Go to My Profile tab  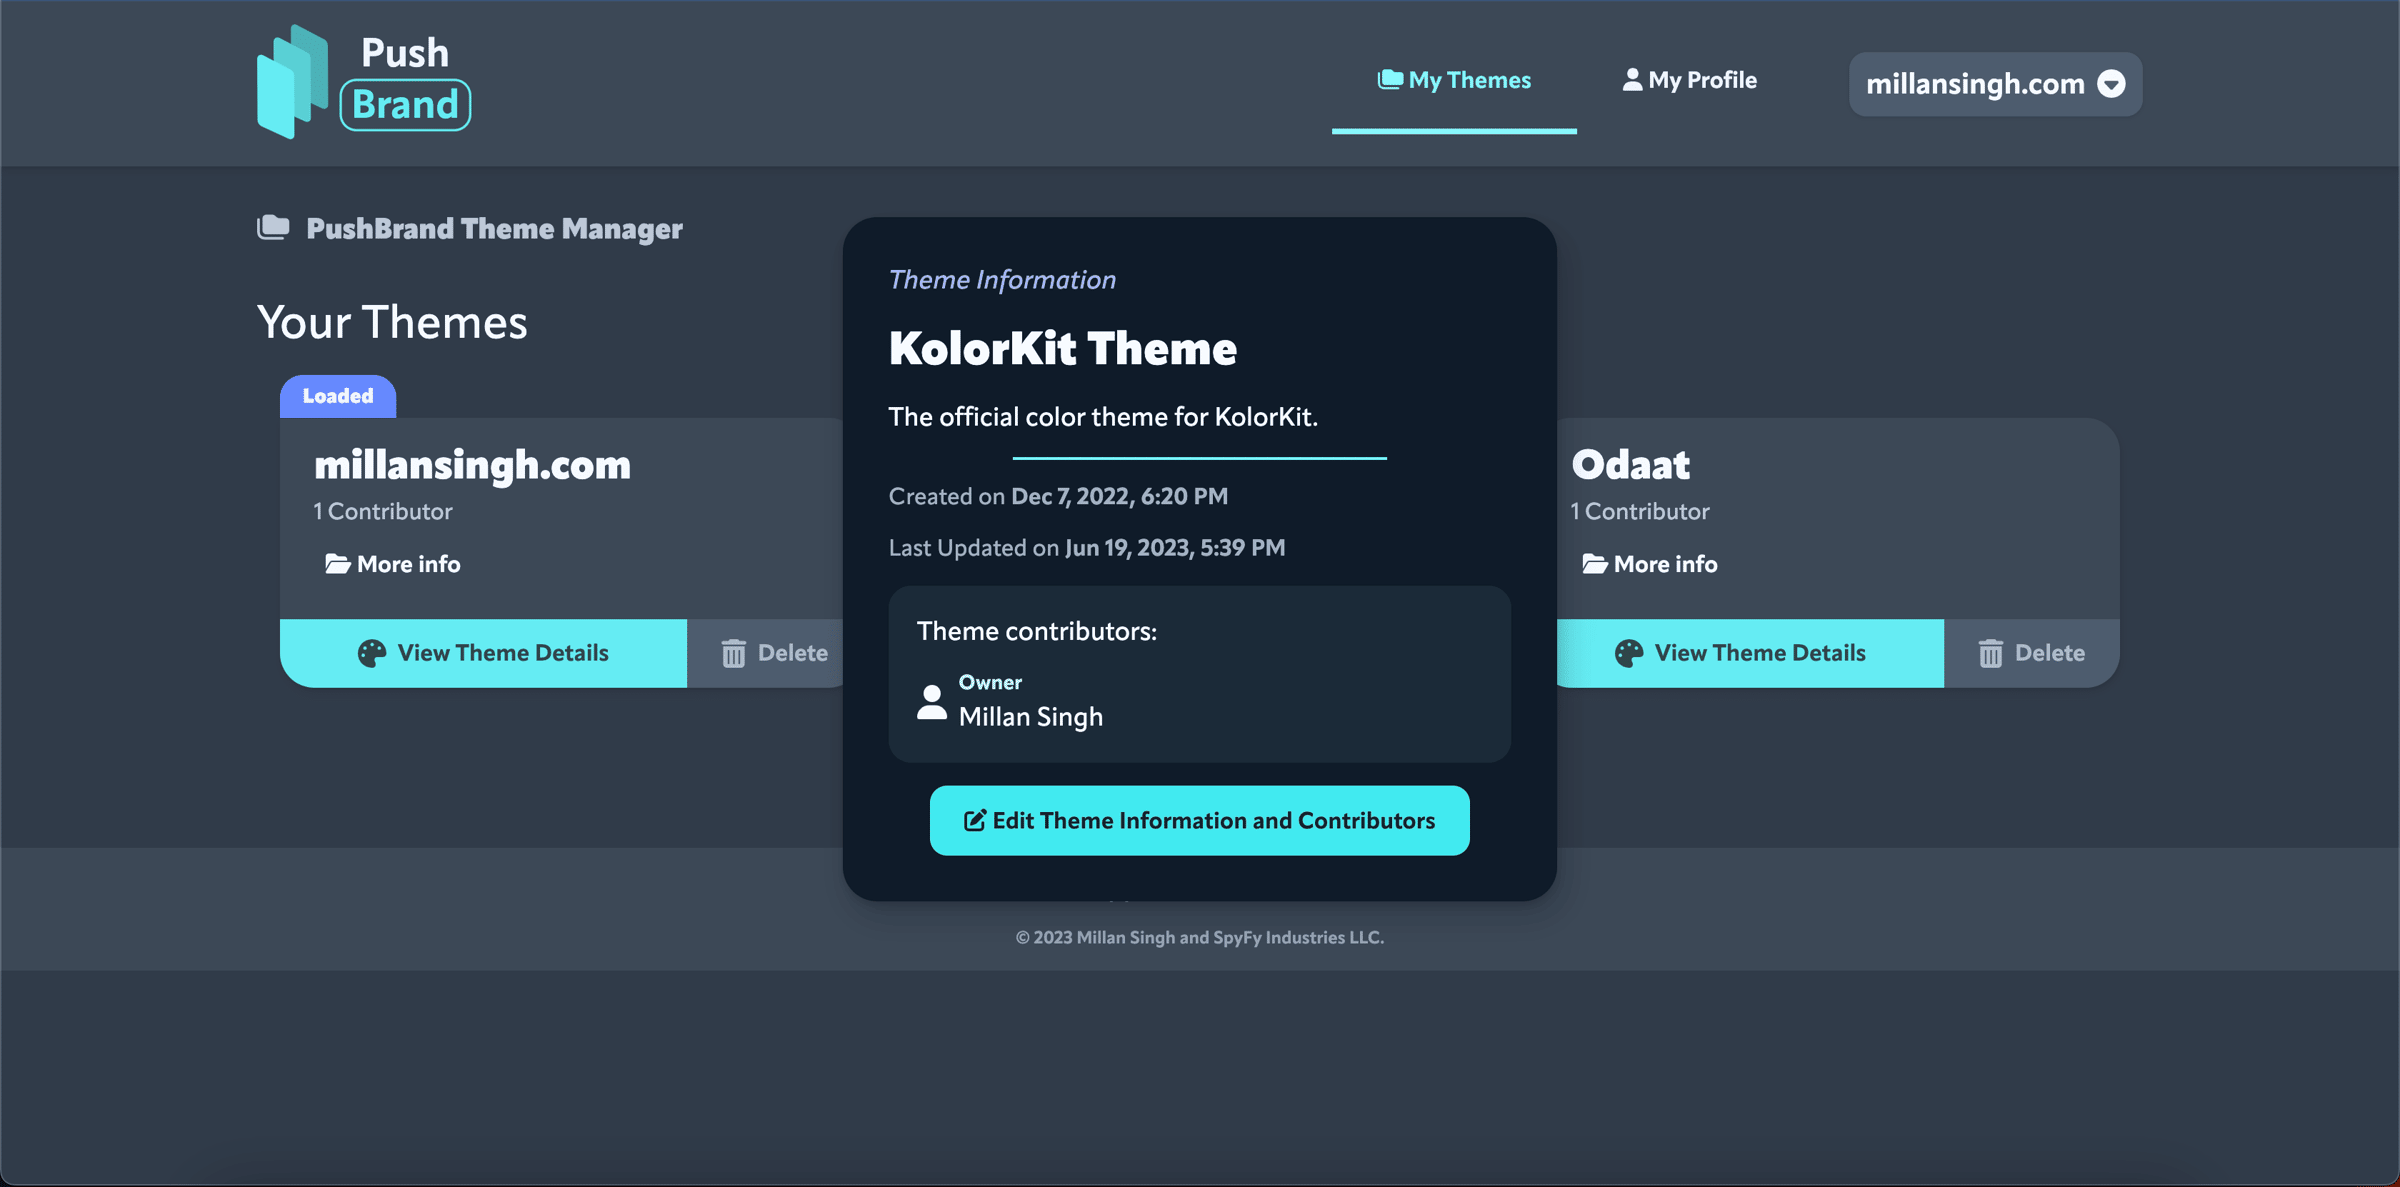click(1689, 80)
